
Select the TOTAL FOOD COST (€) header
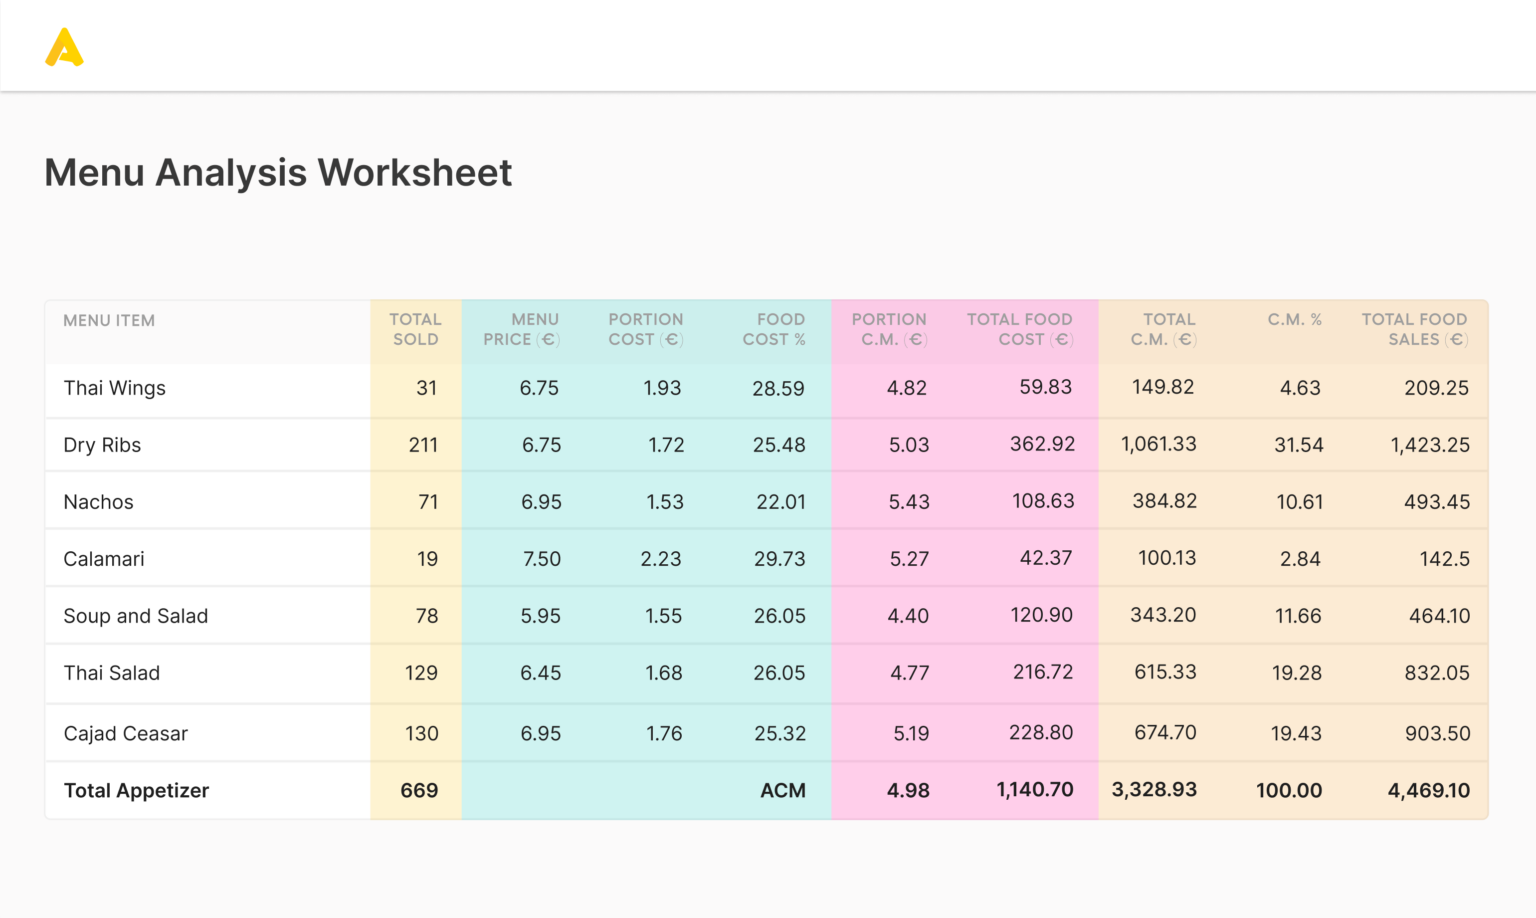[1019, 330]
